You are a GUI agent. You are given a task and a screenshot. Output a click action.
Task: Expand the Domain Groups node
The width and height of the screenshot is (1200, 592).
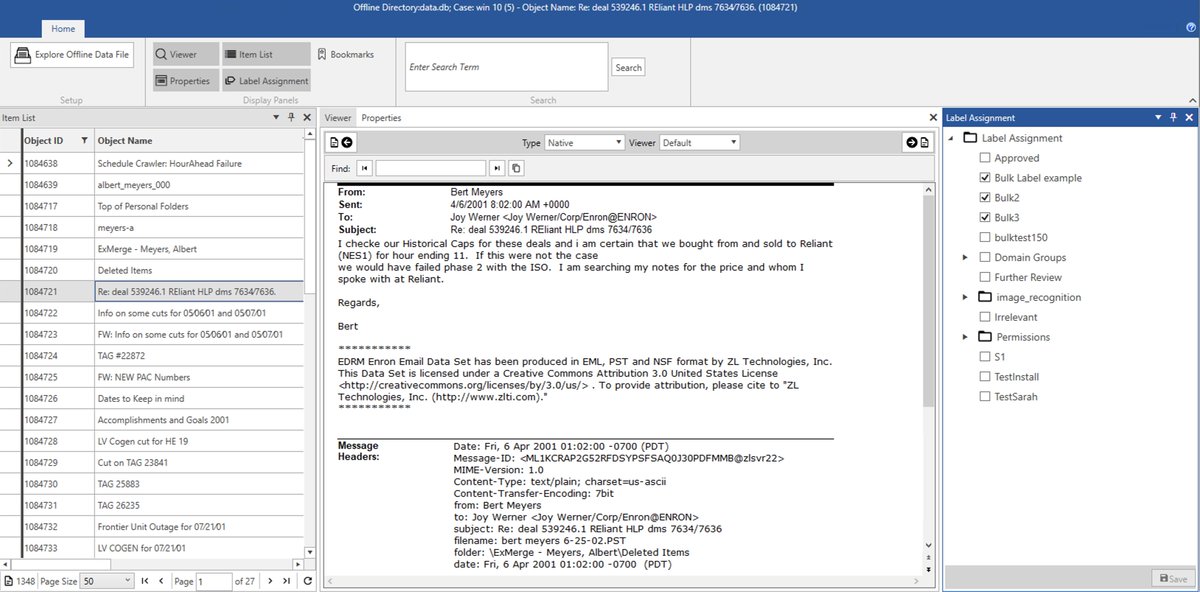[966, 257]
